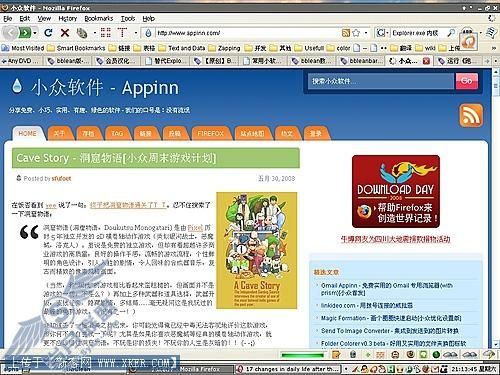500x375 pixels.
Task: Focus the address bar URL field
Action: pos(247,33)
